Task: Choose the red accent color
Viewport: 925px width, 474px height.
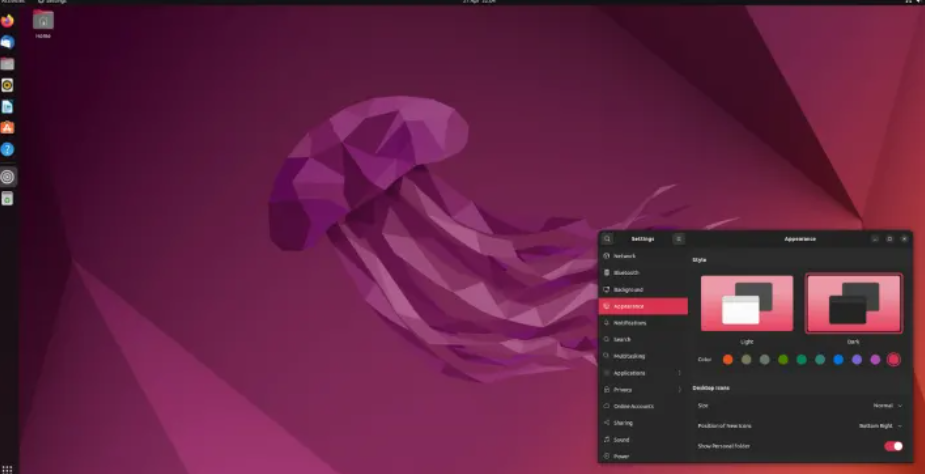Action: (894, 359)
